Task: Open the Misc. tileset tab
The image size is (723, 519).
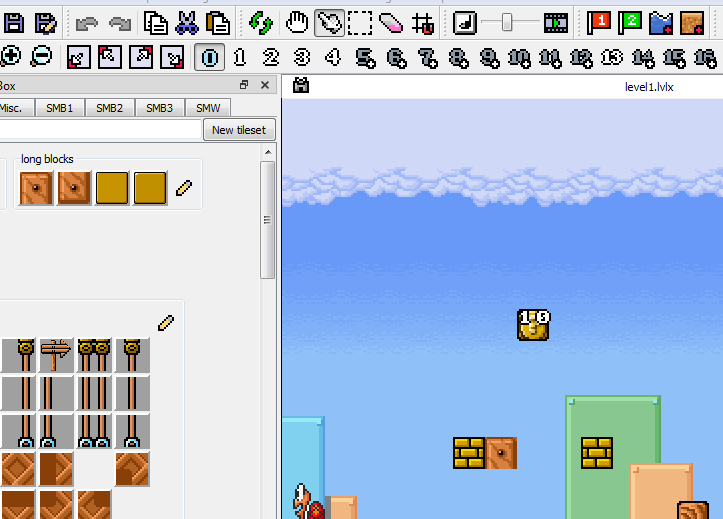Action: tap(14, 108)
